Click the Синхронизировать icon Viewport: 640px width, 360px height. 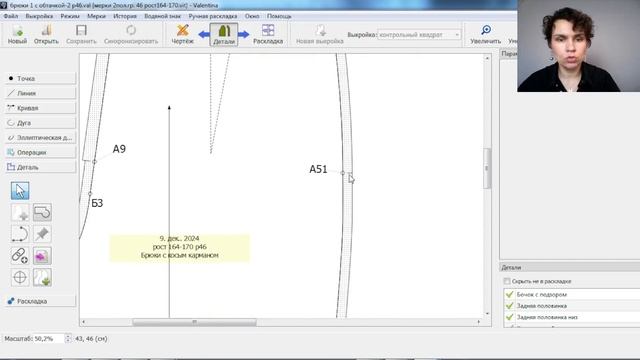(131, 34)
